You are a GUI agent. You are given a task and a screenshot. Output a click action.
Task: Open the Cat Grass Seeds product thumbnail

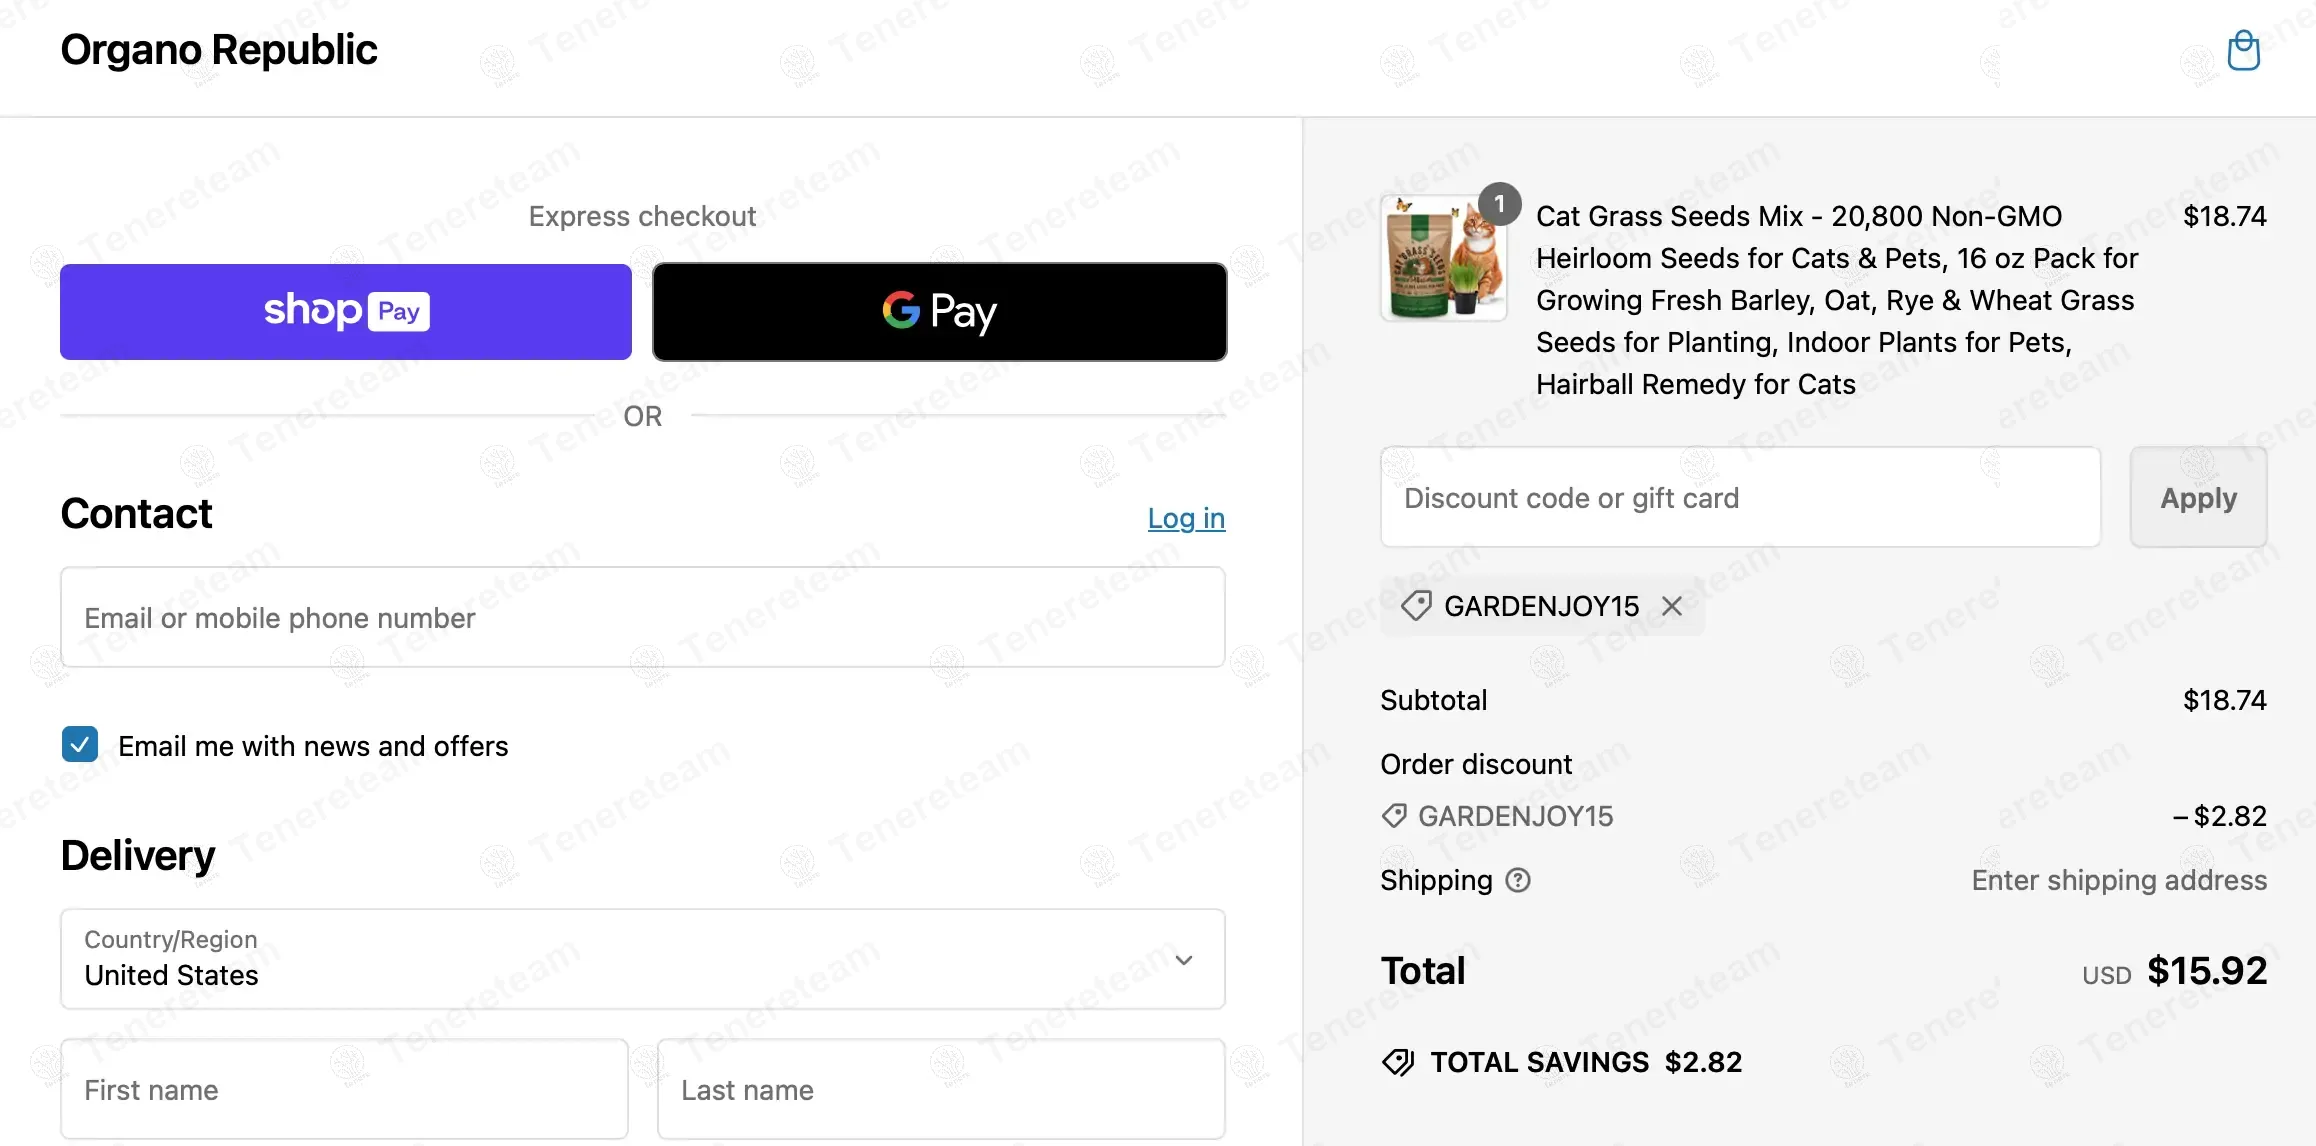coord(1442,260)
